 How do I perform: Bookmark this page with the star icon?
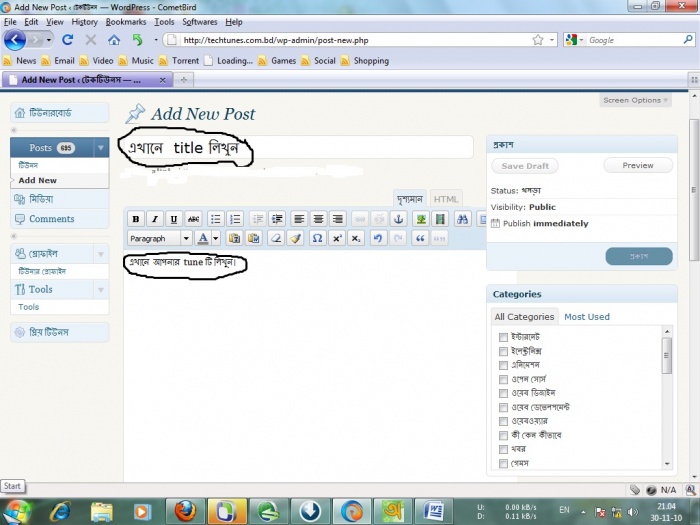[x=538, y=40]
